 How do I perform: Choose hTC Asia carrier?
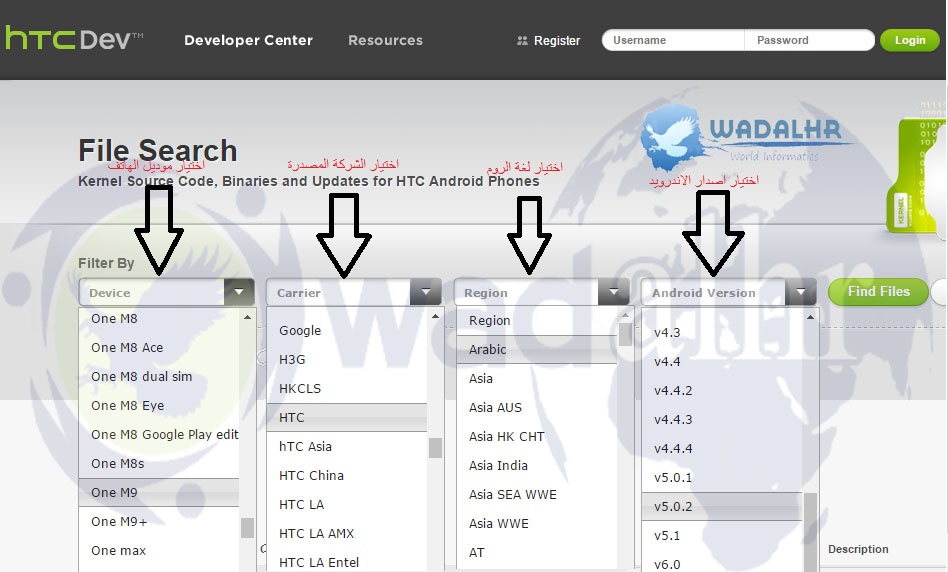pyautogui.click(x=347, y=447)
